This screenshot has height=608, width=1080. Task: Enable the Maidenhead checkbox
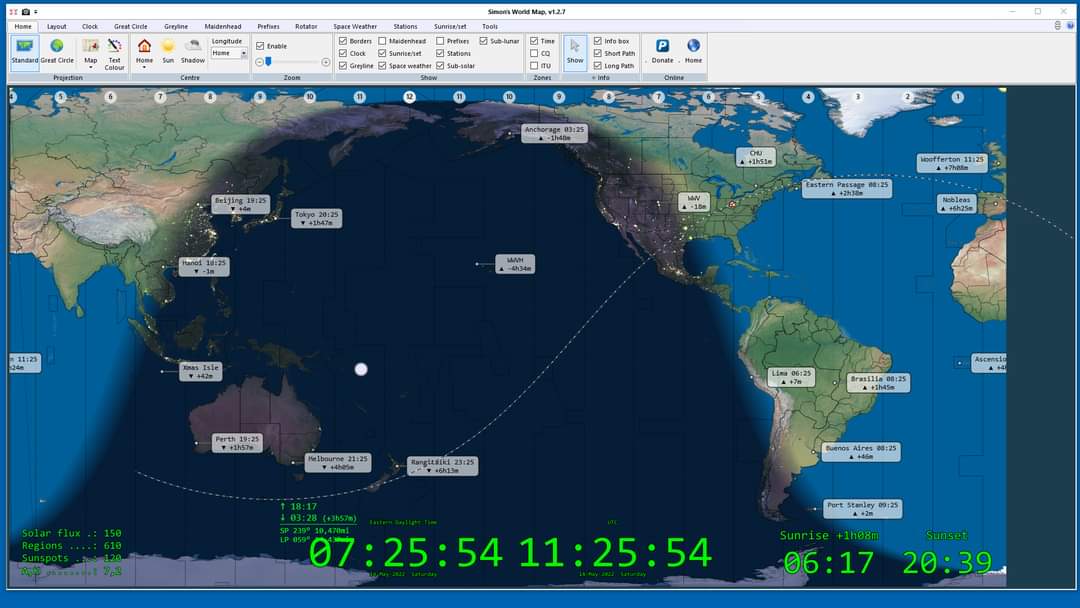click(383, 41)
